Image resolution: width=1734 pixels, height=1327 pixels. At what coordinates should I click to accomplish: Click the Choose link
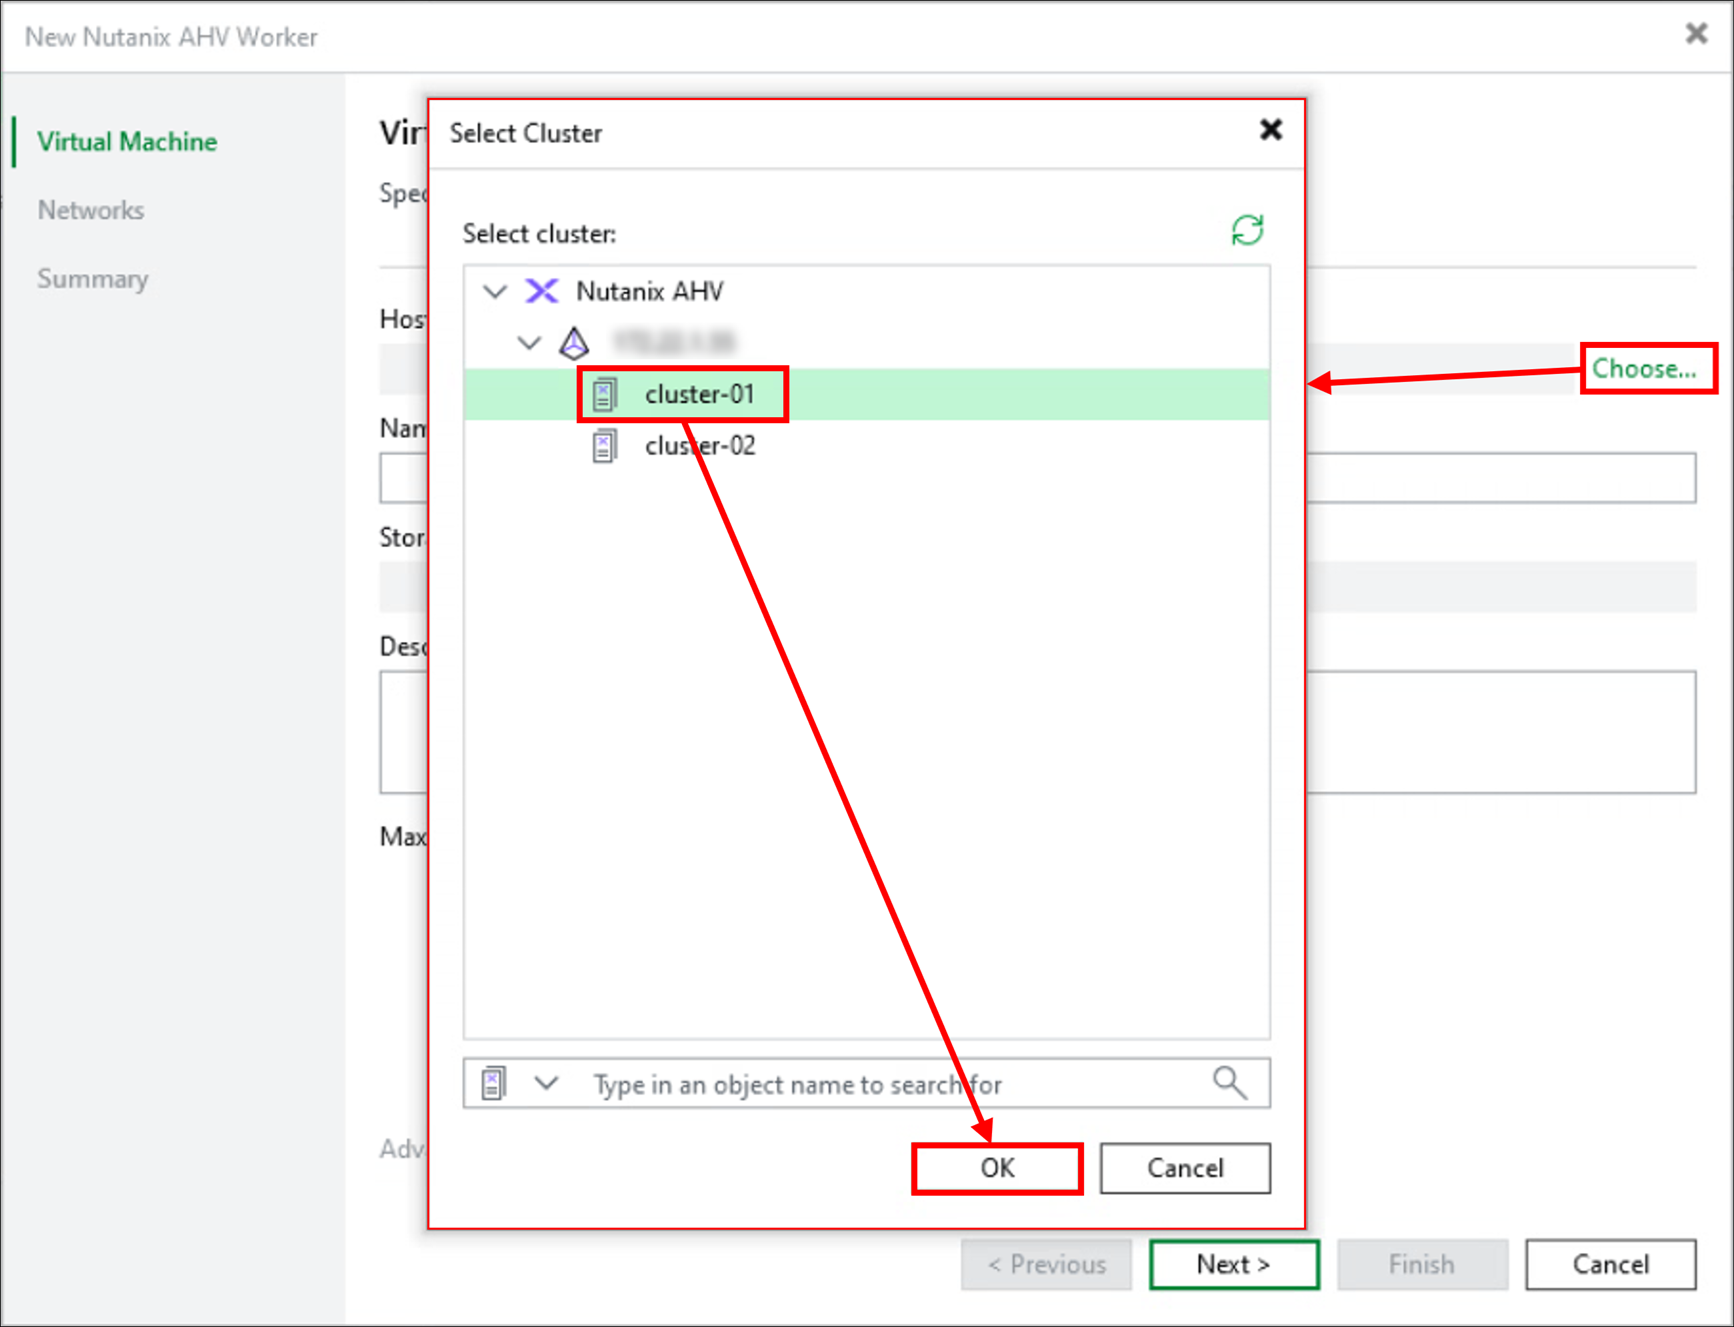[1647, 368]
